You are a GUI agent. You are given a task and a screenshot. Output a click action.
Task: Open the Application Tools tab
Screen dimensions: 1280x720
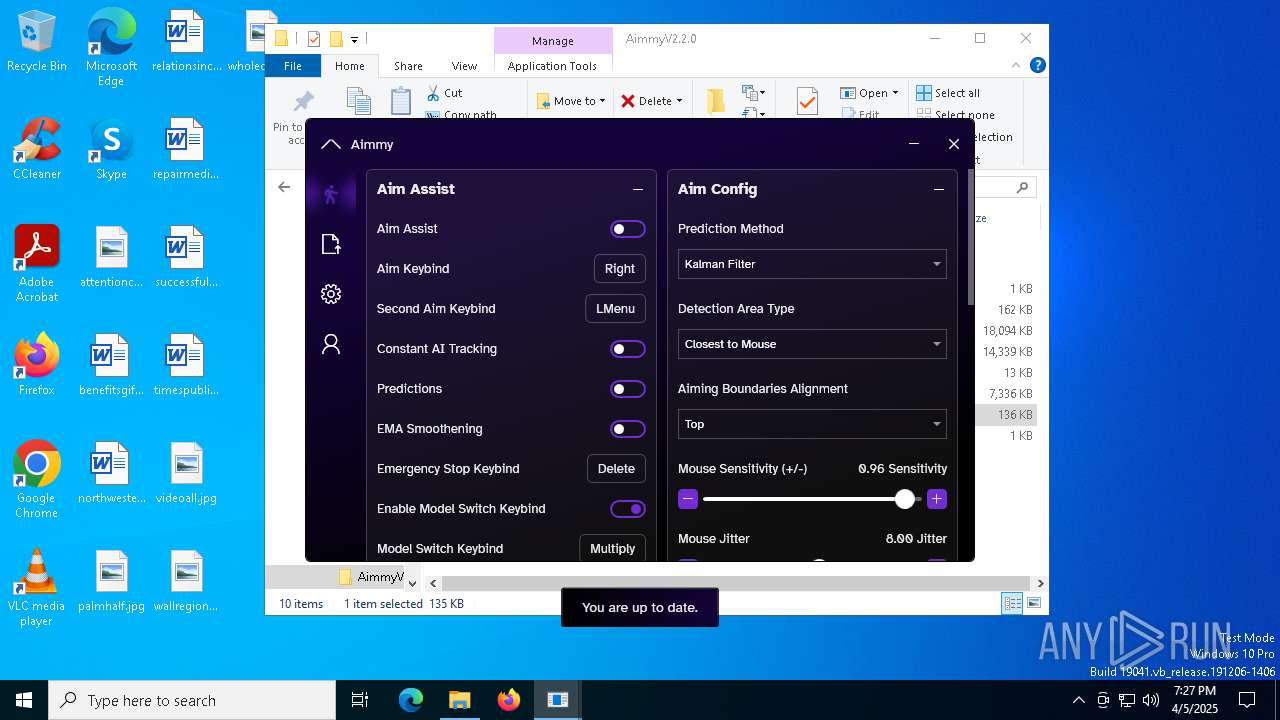[x=552, y=66]
